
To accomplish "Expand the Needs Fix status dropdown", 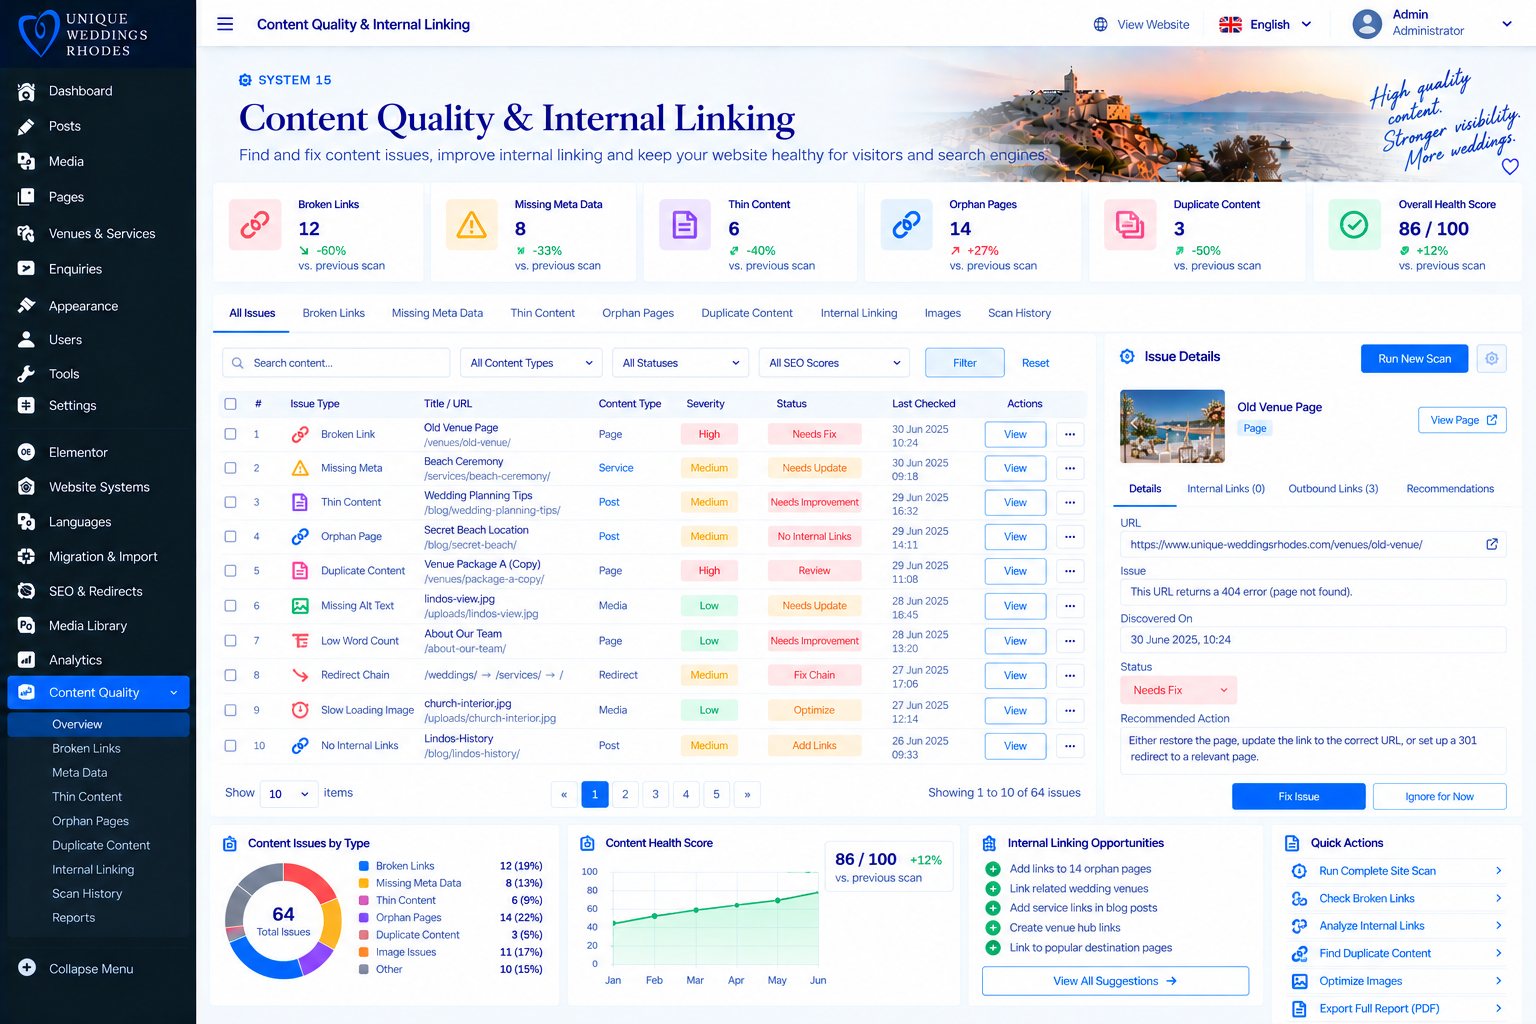I will coord(1178,690).
